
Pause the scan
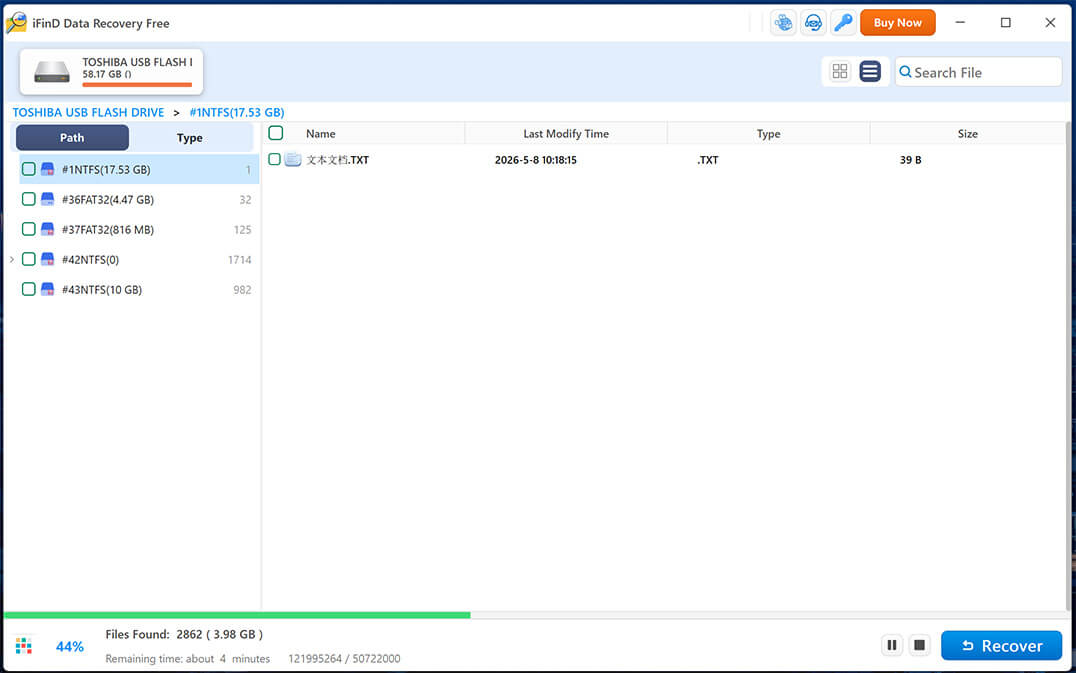pos(891,645)
